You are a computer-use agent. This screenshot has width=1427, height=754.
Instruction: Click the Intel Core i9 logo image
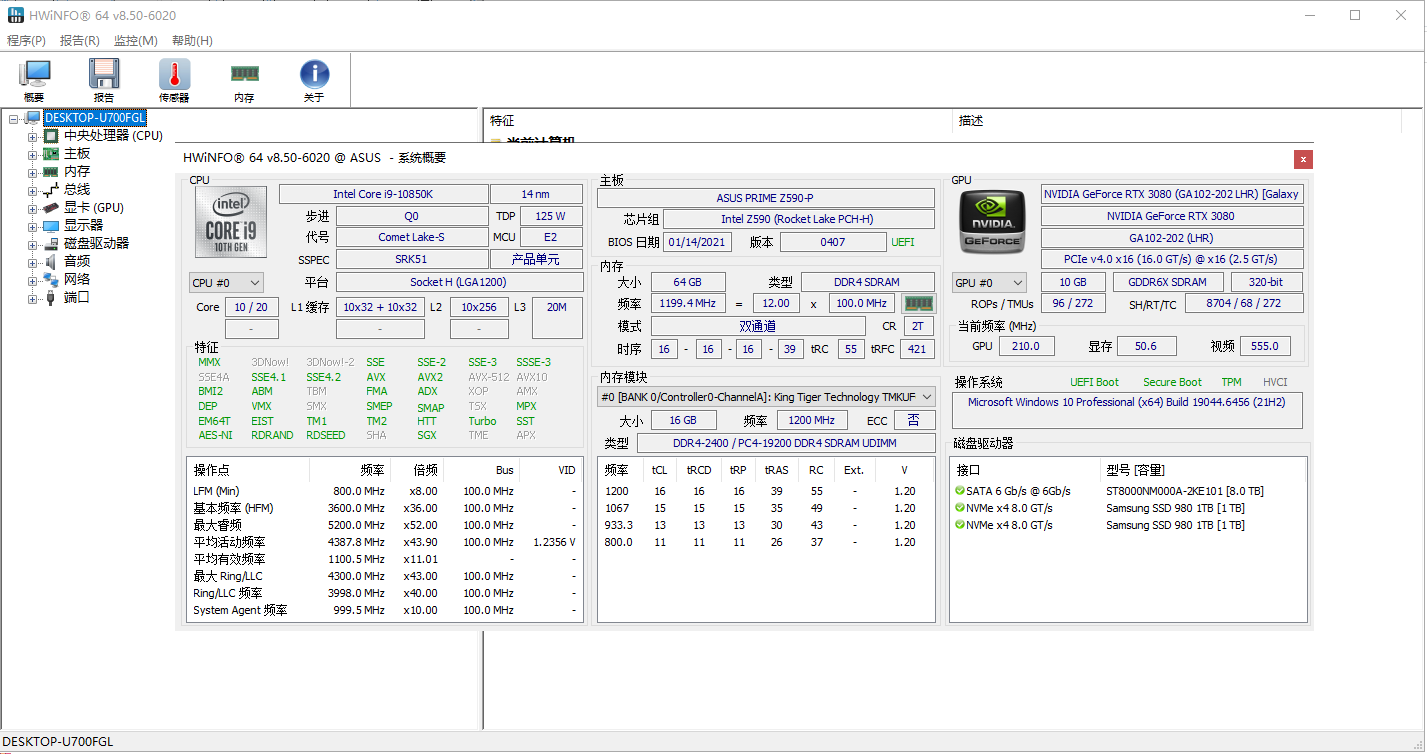(x=231, y=224)
